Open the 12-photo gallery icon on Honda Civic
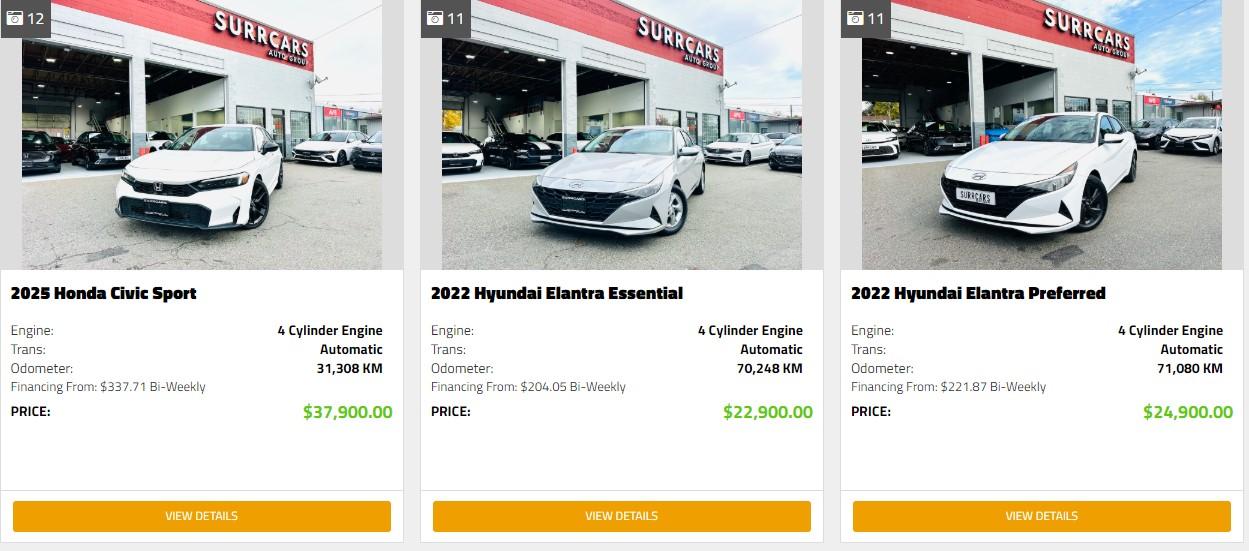Image resolution: width=1249 pixels, height=551 pixels. click(x=25, y=18)
